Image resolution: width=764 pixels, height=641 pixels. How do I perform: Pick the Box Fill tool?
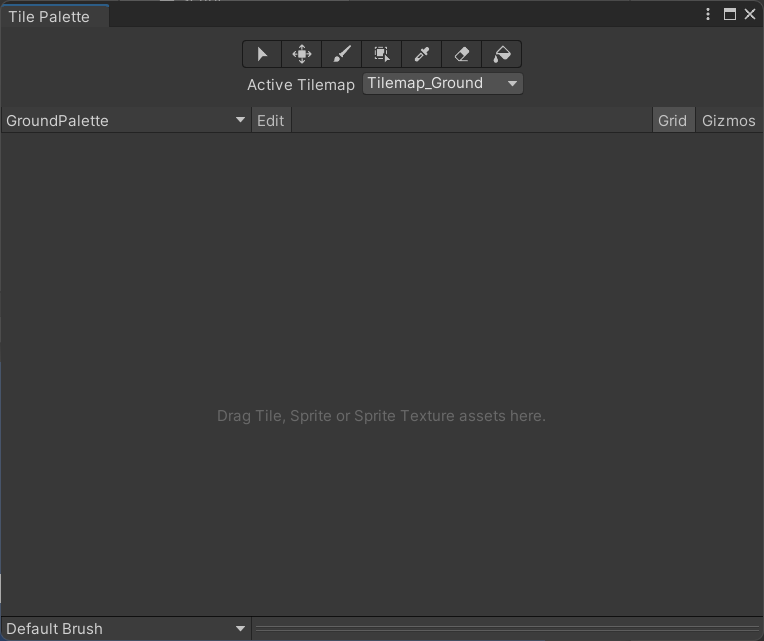point(382,54)
